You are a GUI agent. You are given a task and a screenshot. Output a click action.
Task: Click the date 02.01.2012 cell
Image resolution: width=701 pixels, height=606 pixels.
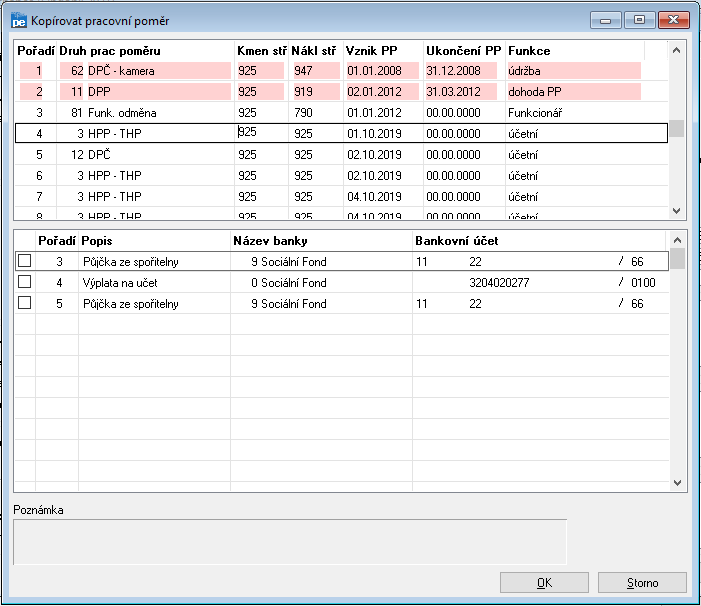tap(383, 92)
